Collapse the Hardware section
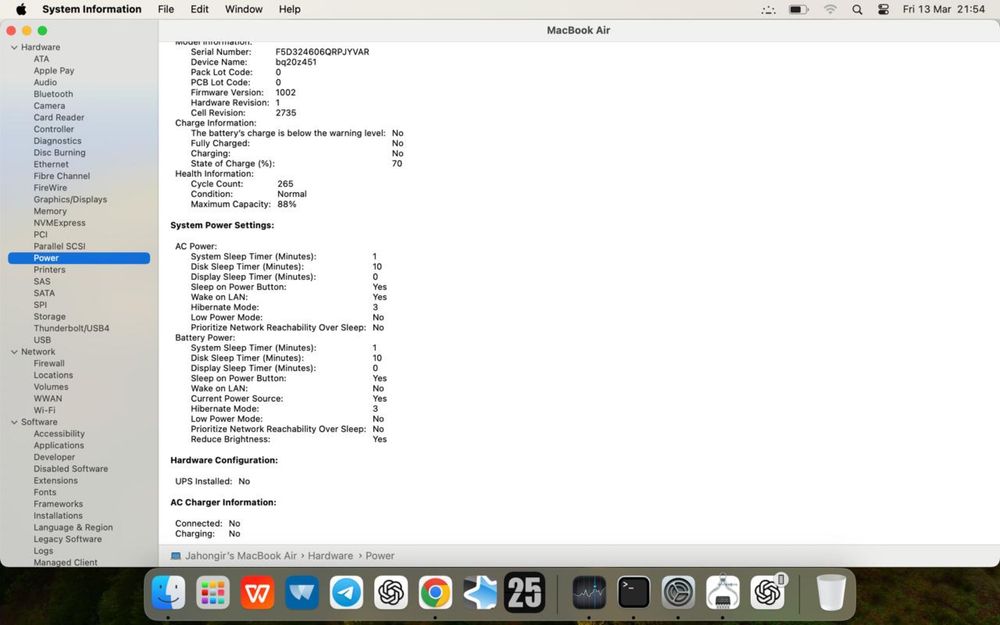The image size is (1000, 625). coord(14,47)
